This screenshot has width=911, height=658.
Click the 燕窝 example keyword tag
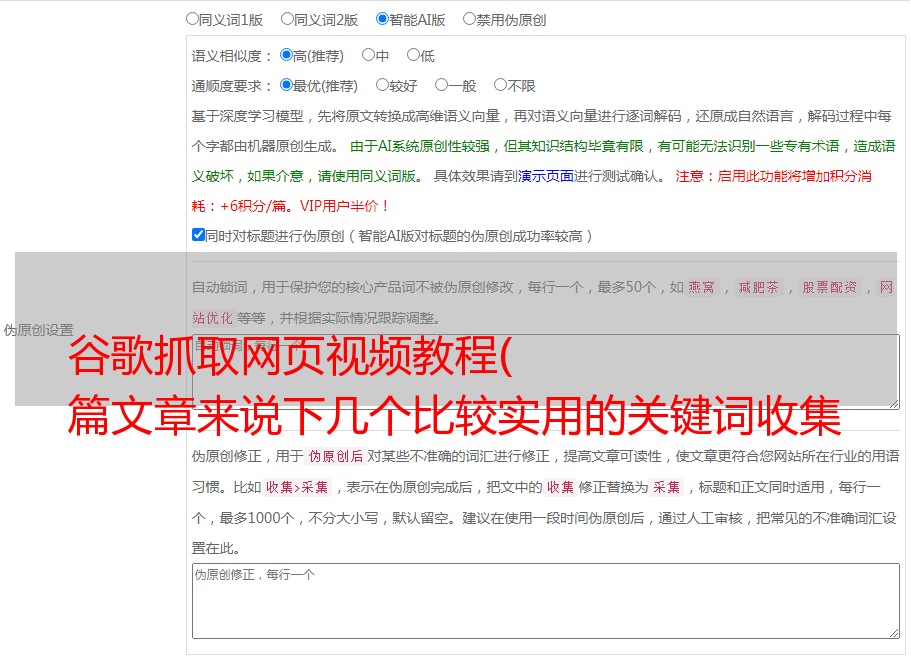coord(702,287)
